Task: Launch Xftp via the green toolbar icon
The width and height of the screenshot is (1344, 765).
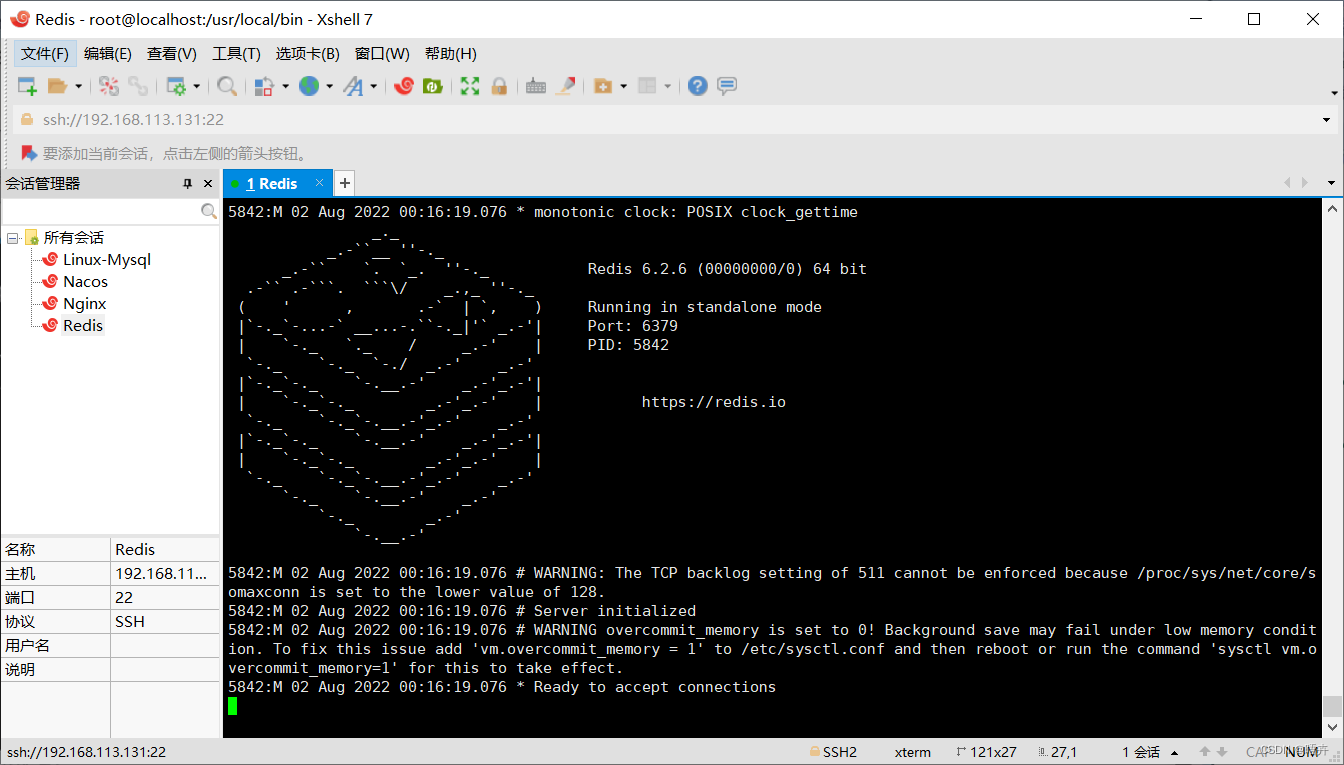Action: pos(432,86)
